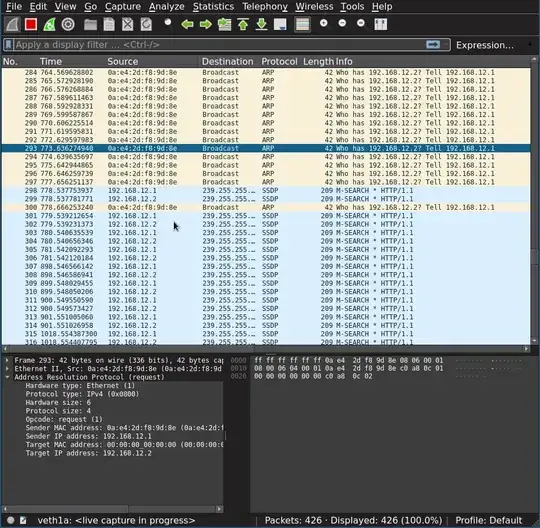Sort by Time column header
The width and height of the screenshot is (540, 528).
click(x=71, y=62)
